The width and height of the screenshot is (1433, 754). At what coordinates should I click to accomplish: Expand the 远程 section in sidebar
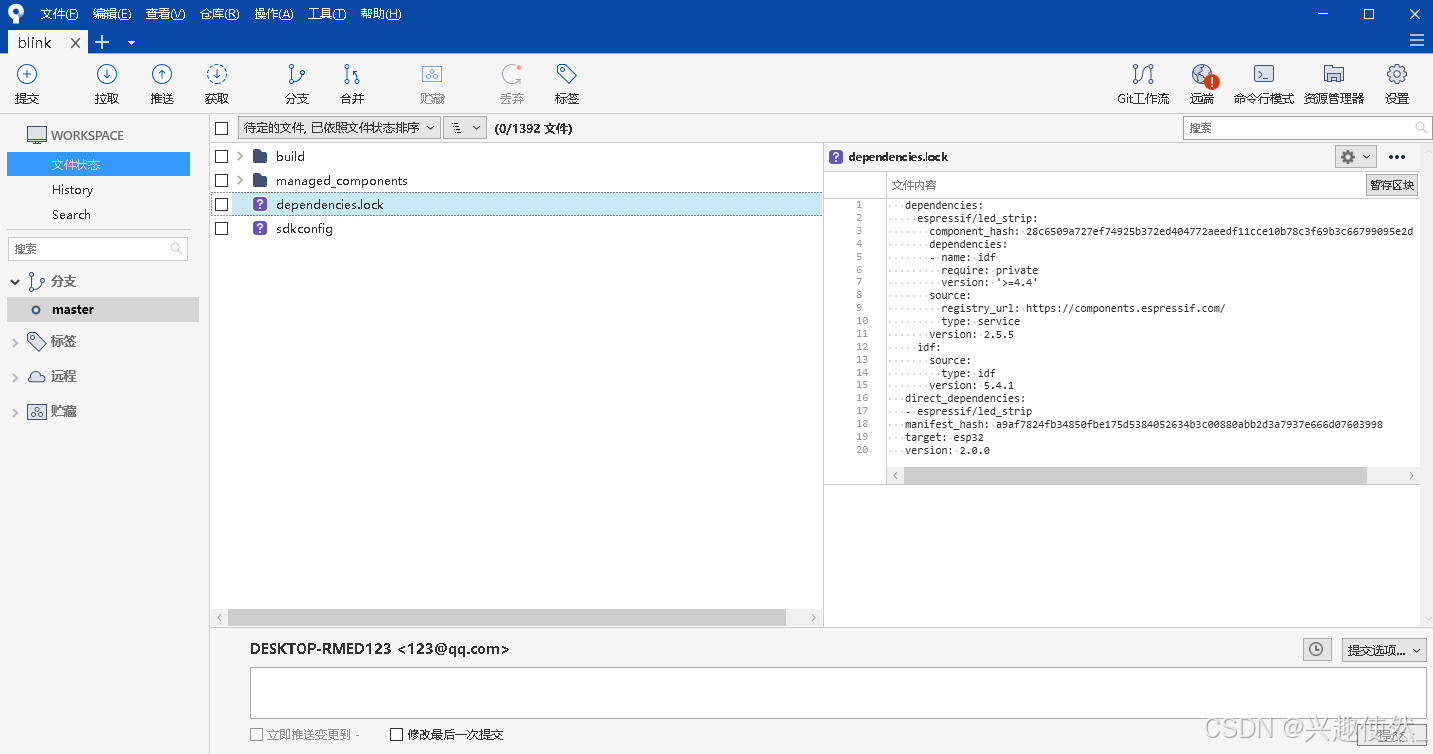[x=15, y=377]
